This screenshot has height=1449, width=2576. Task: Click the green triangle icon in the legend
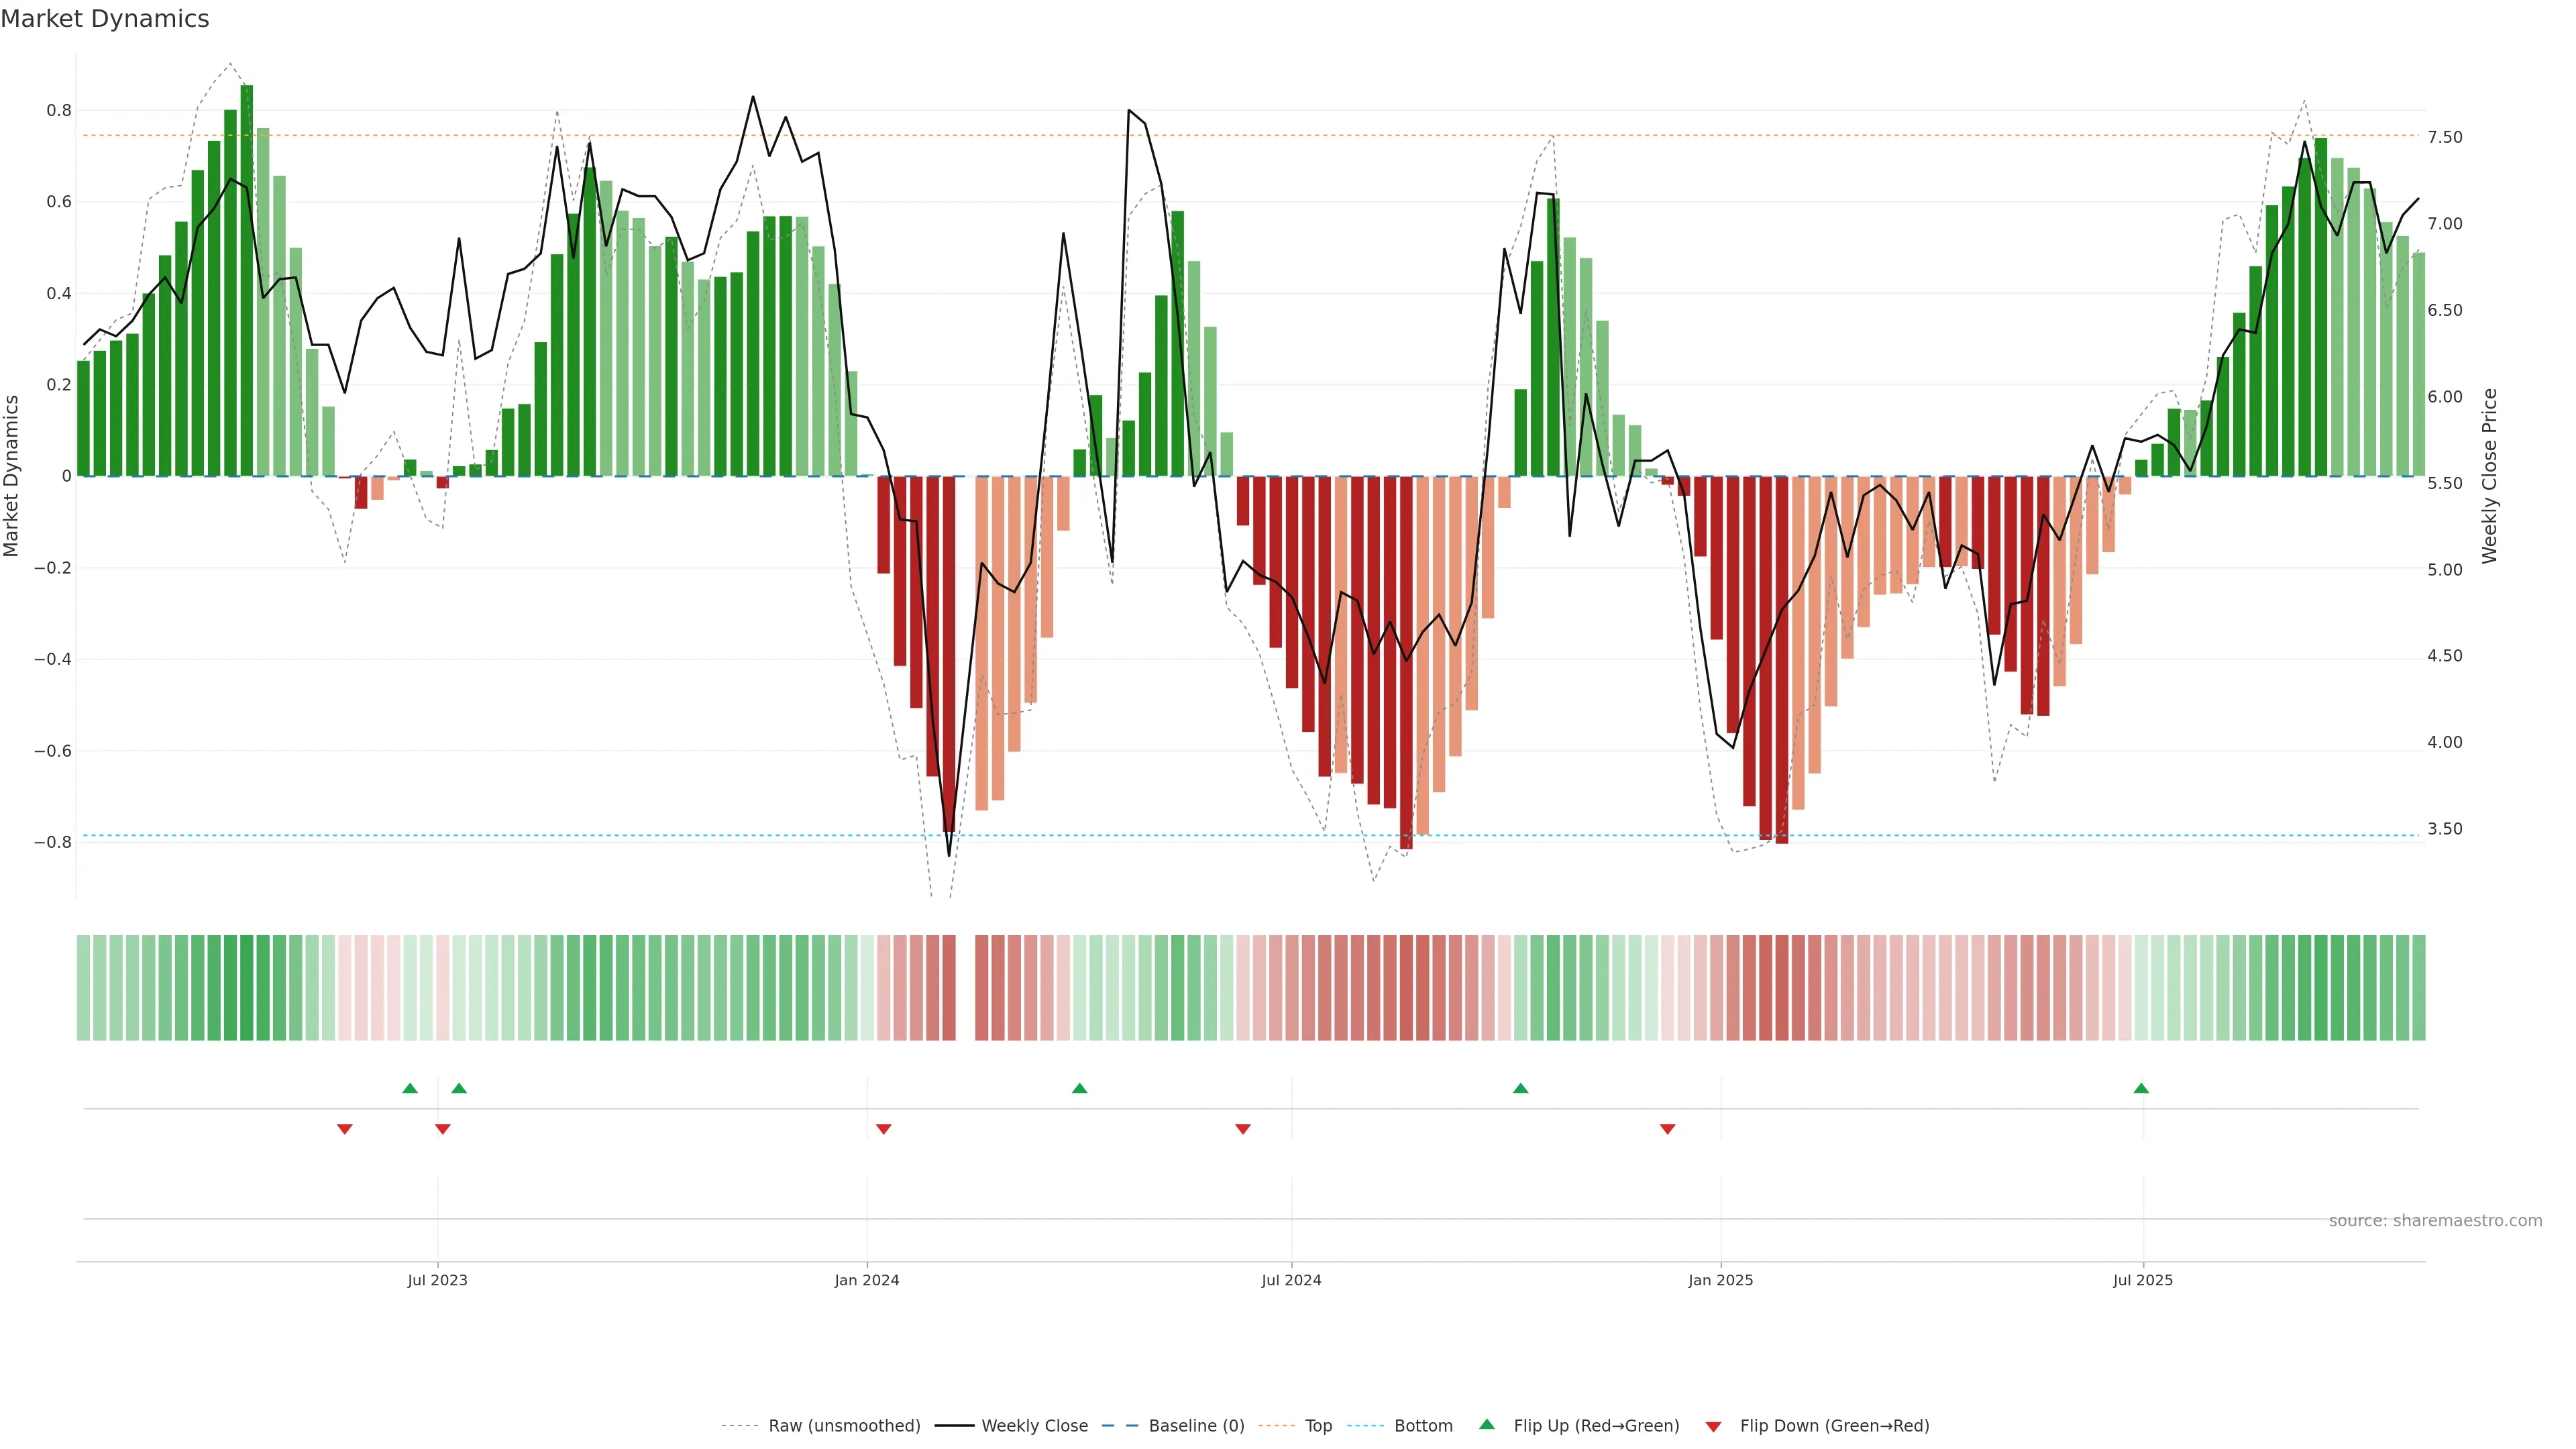pyautogui.click(x=1487, y=1424)
